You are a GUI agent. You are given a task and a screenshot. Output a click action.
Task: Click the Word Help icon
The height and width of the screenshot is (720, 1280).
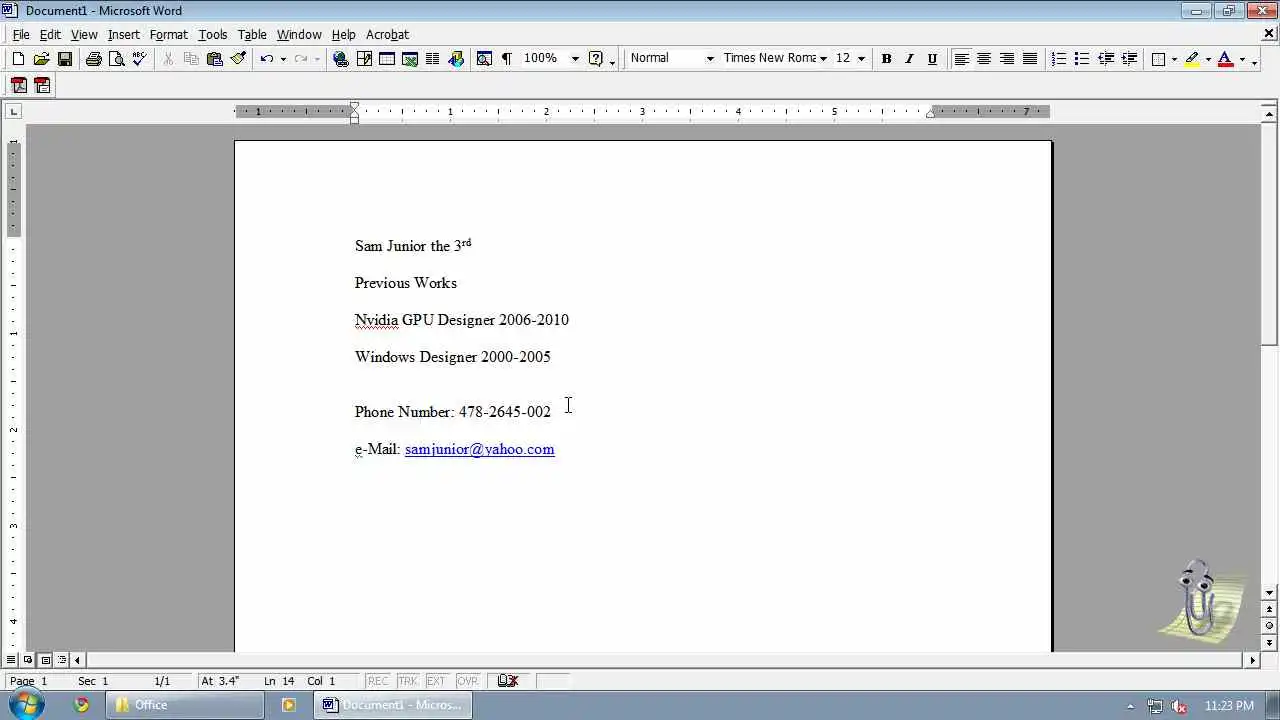(x=596, y=59)
